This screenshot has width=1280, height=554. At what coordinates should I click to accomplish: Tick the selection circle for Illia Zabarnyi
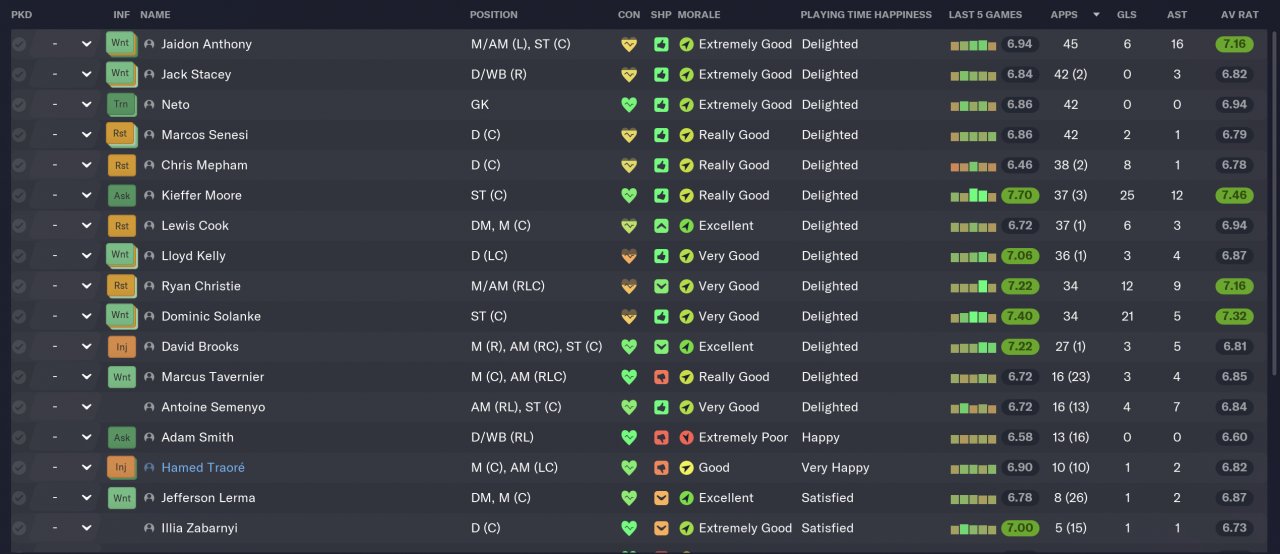click(19, 528)
